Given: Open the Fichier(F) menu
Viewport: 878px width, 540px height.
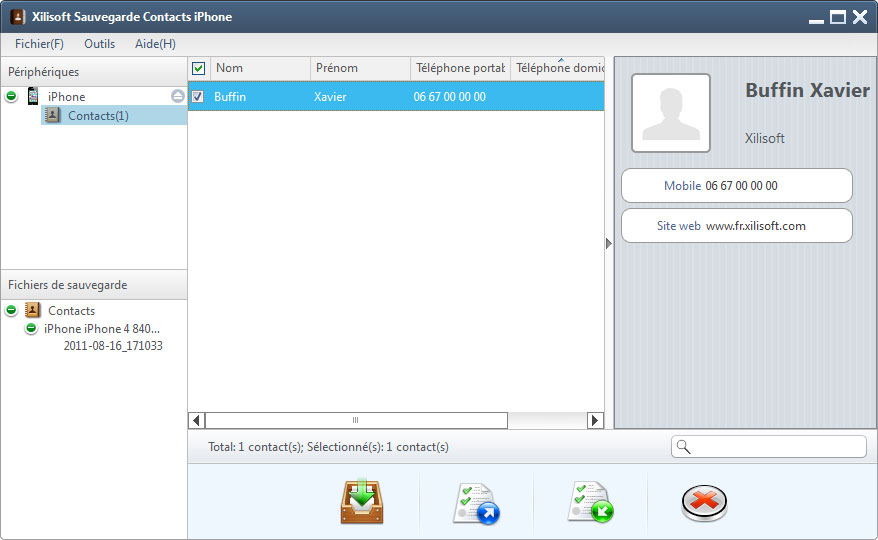Looking at the screenshot, I should (x=39, y=44).
